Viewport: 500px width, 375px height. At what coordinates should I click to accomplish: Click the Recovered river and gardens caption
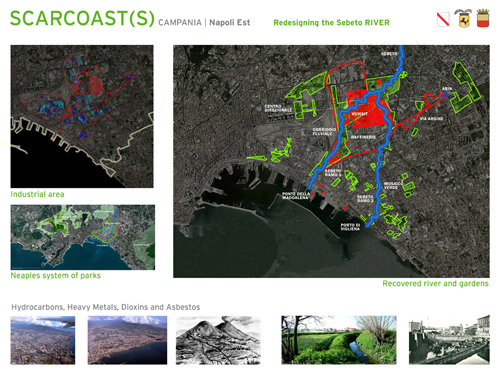click(x=435, y=284)
